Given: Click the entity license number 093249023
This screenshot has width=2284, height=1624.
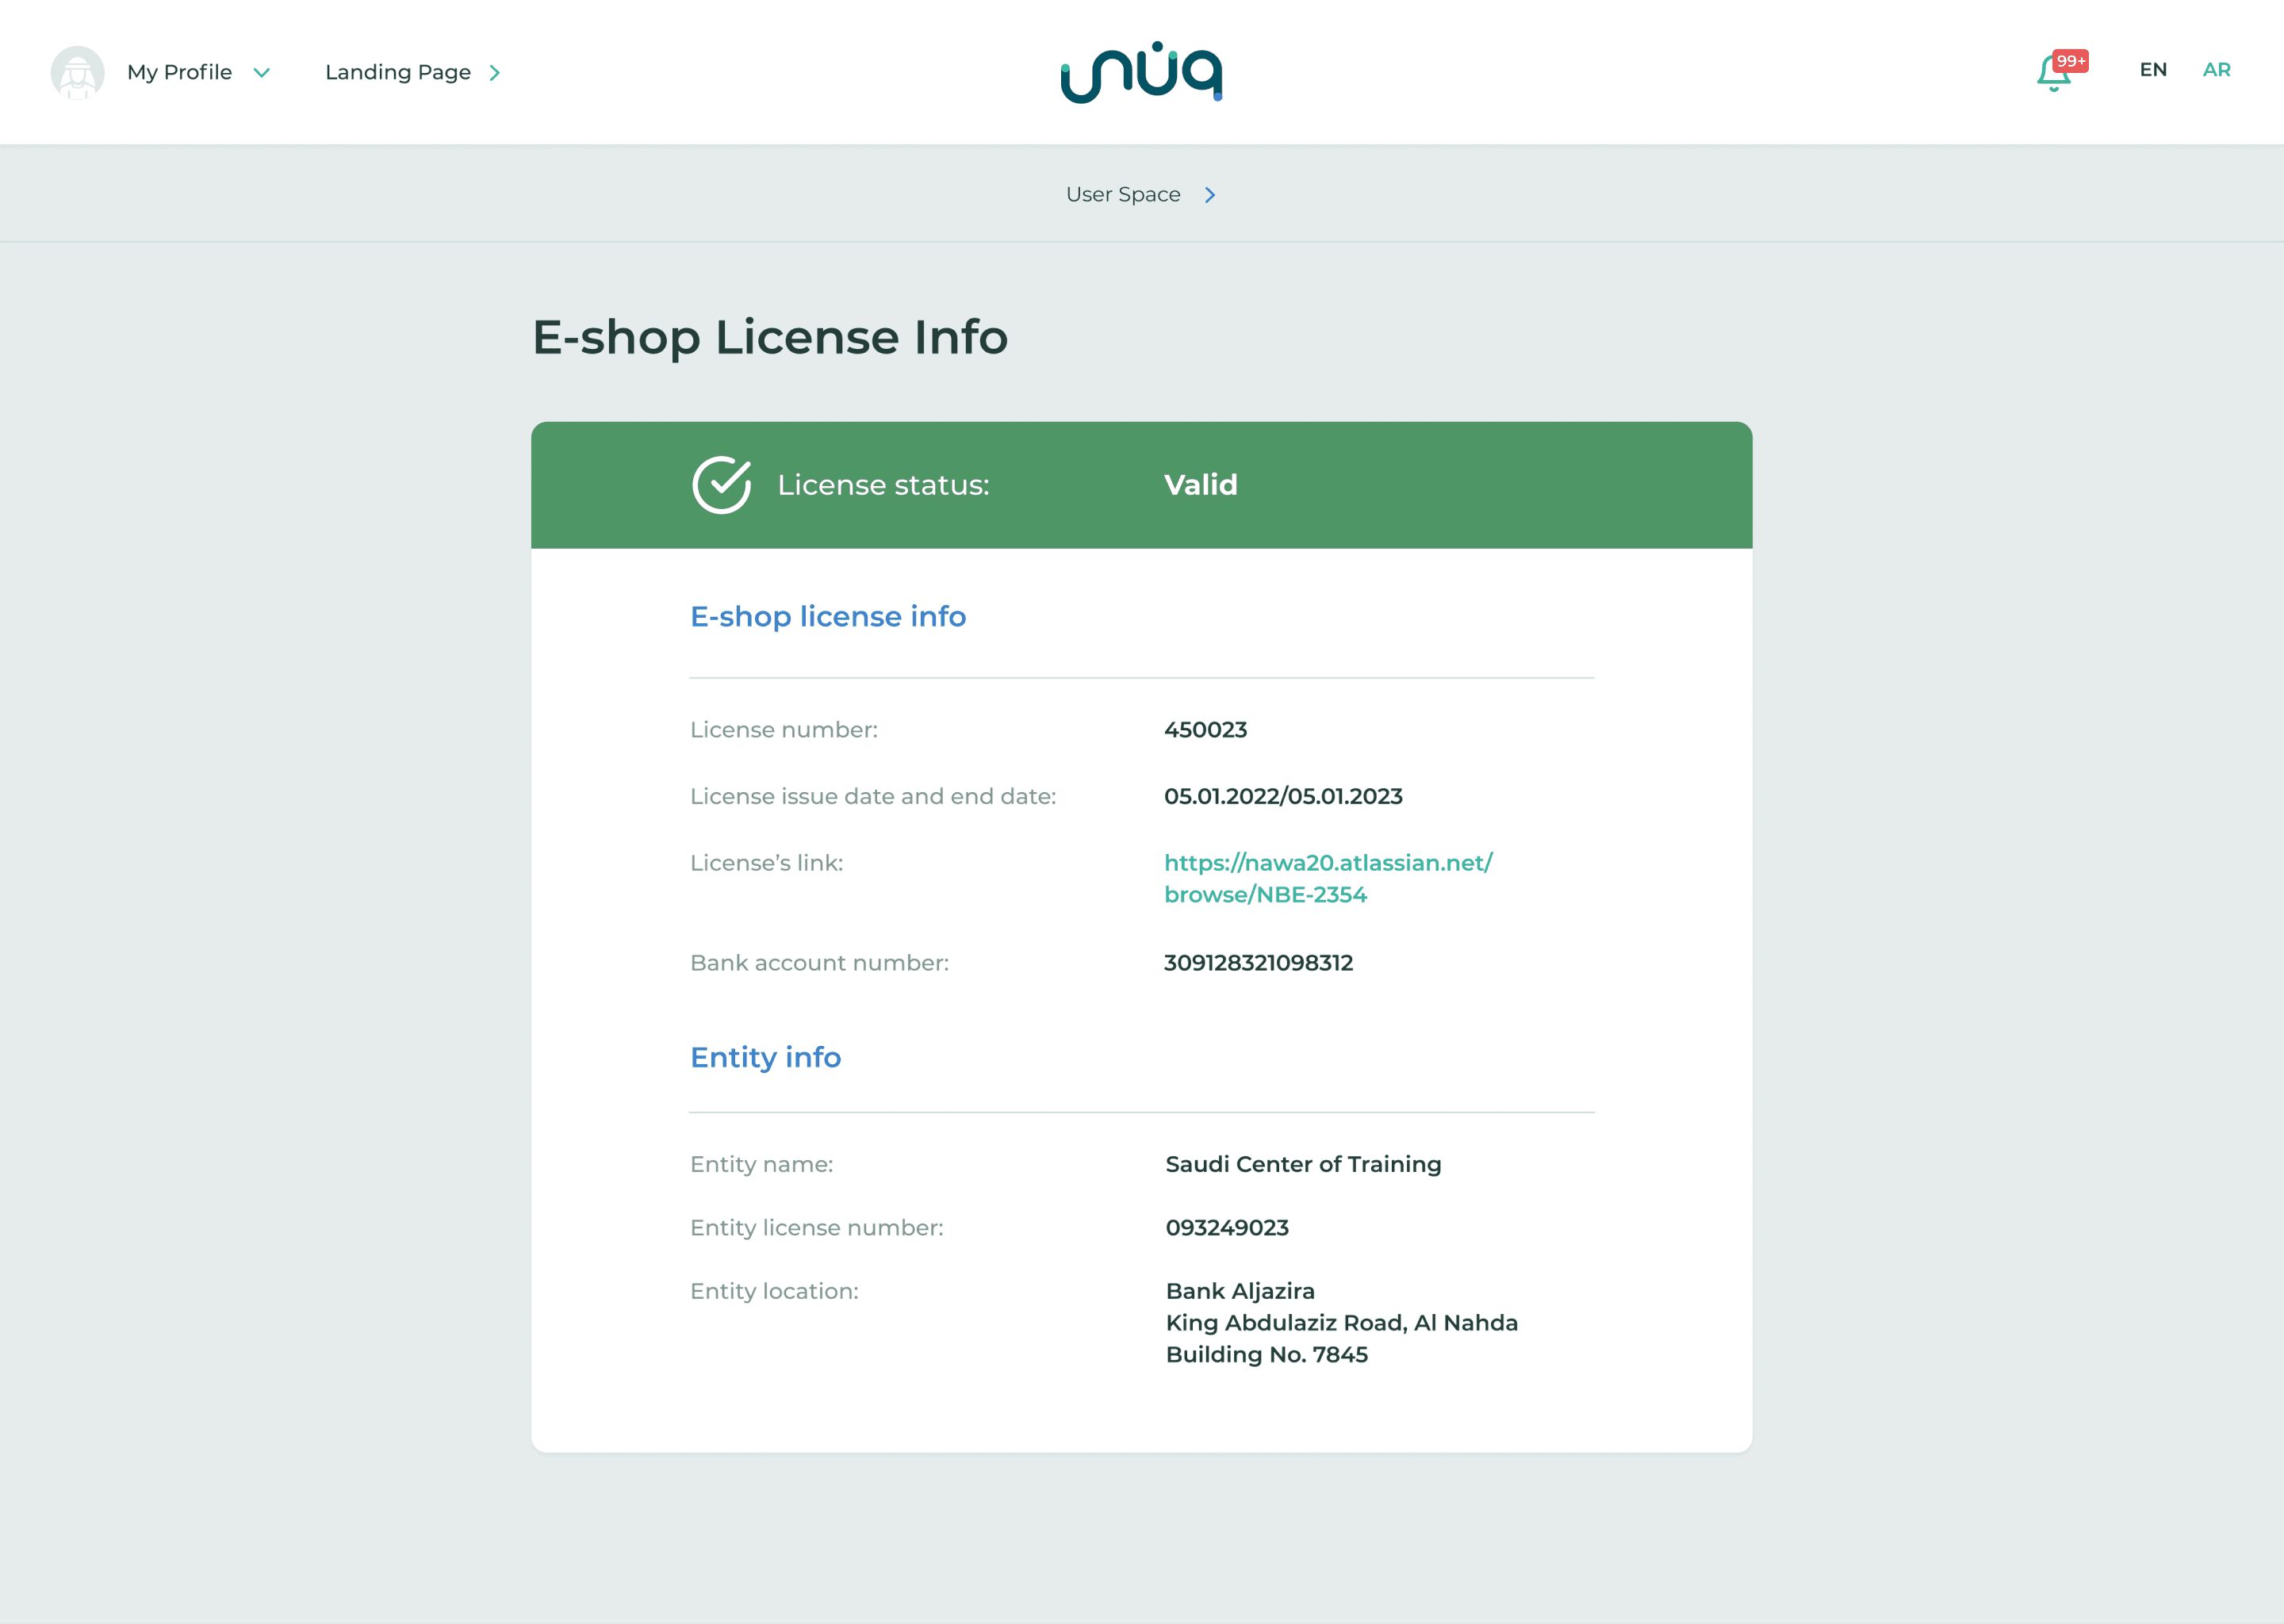Looking at the screenshot, I should (x=1227, y=1228).
